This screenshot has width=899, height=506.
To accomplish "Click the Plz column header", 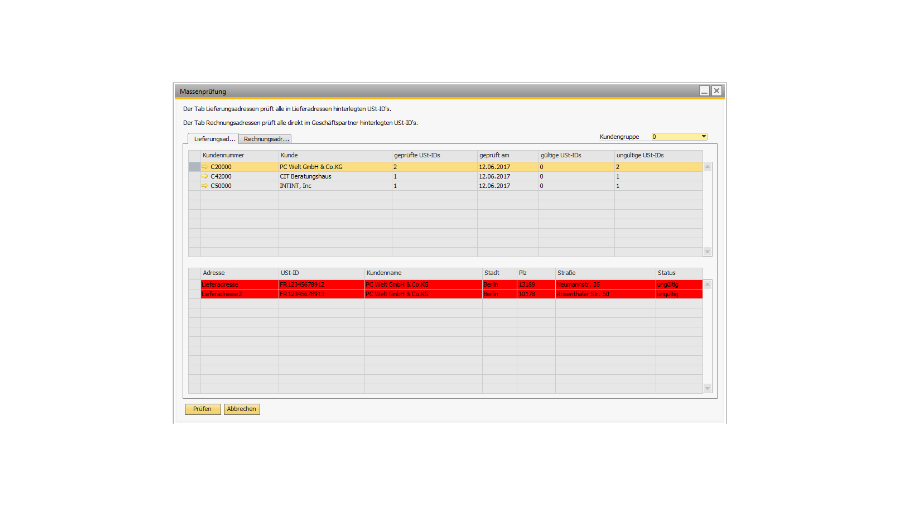I will pyautogui.click(x=536, y=273).
